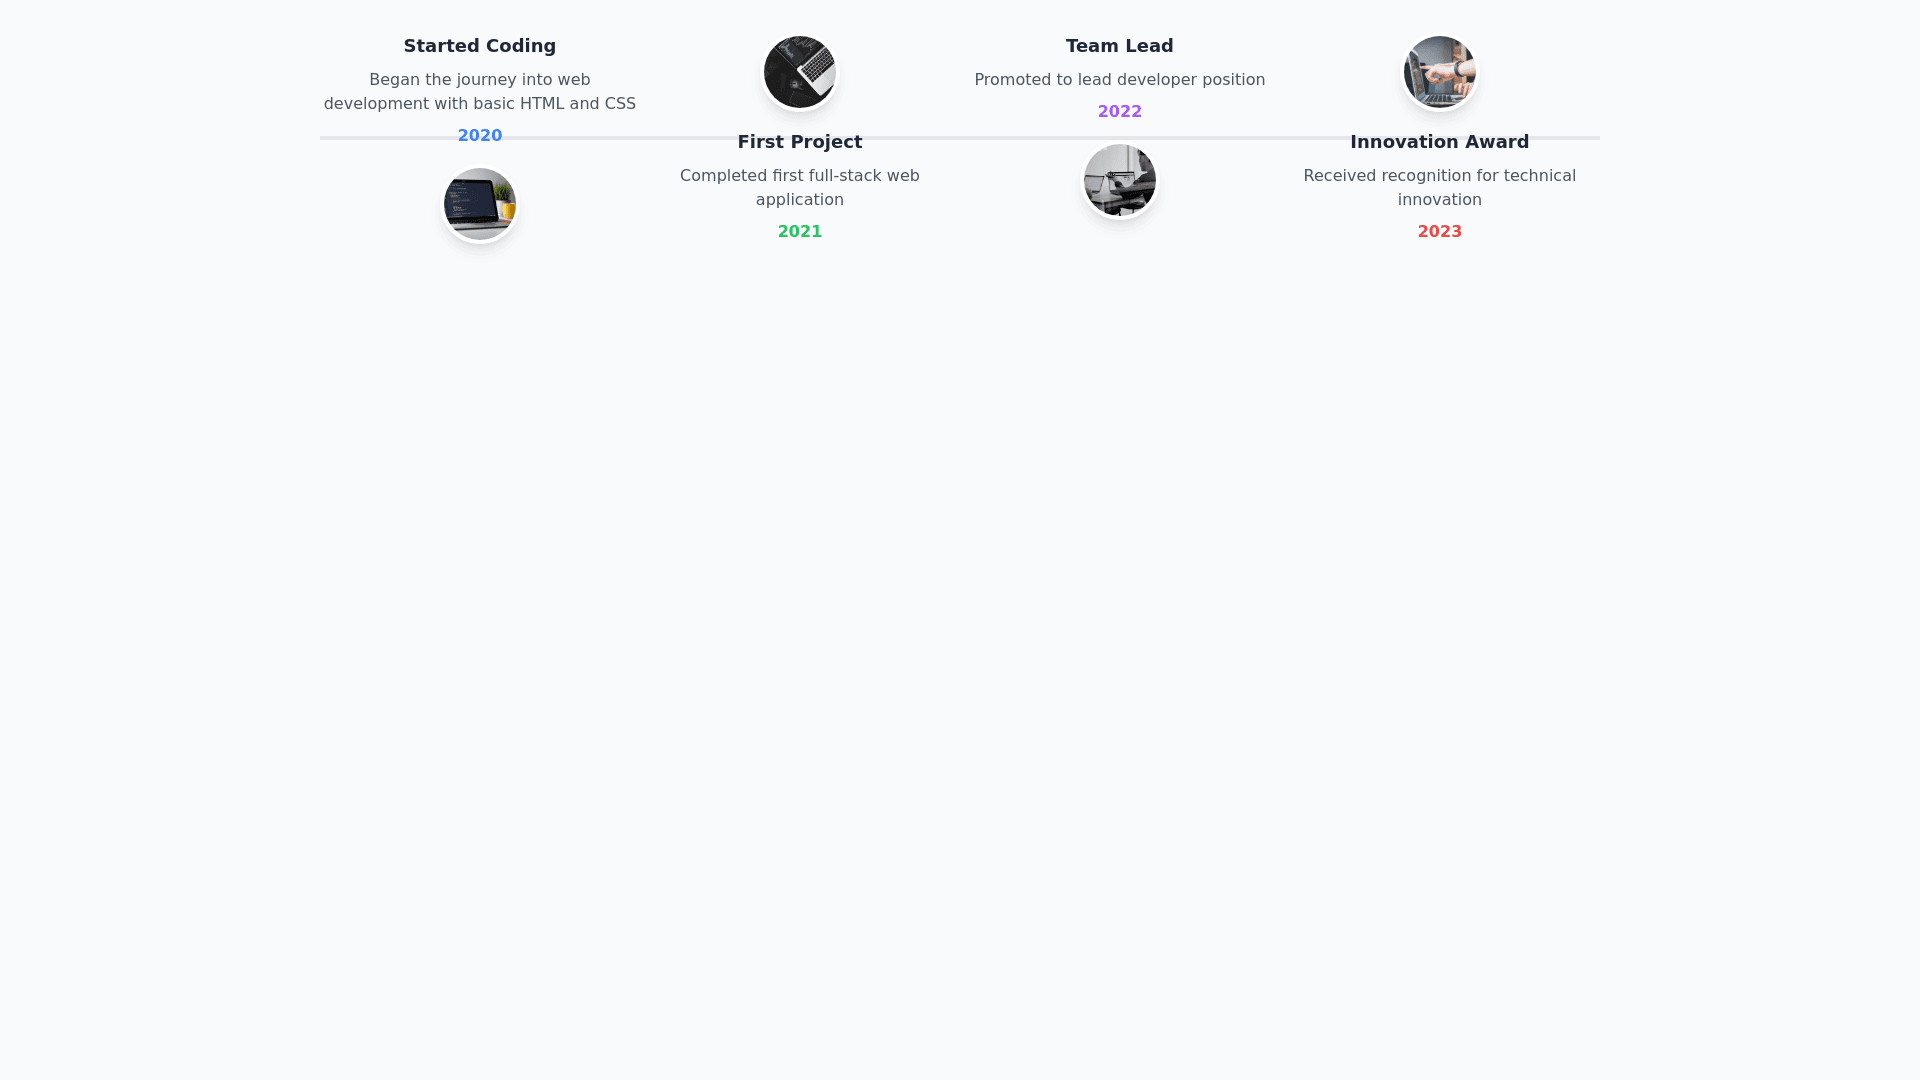
Task: Click the blue 2020 year label
Action: click(x=480, y=136)
